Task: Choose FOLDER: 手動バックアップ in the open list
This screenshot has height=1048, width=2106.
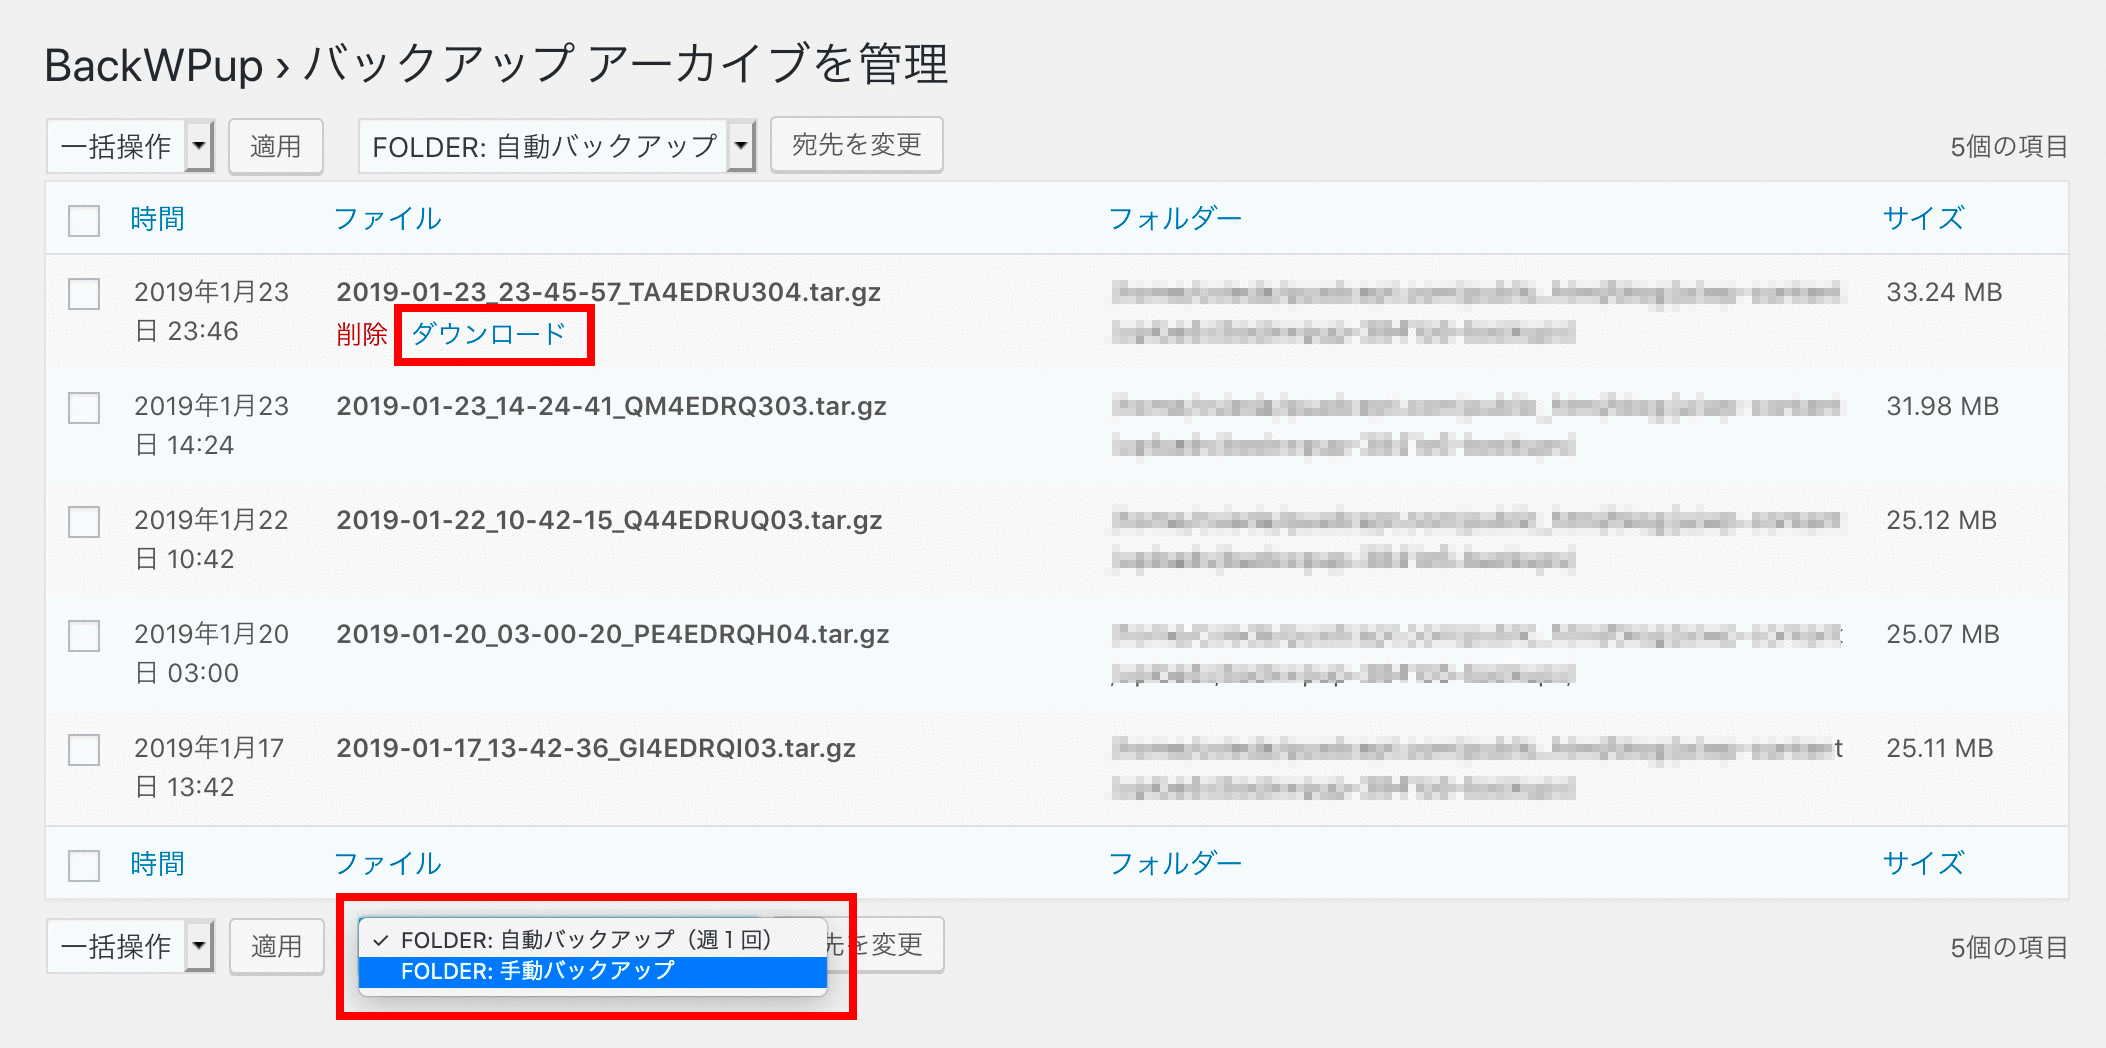Action: pos(593,971)
